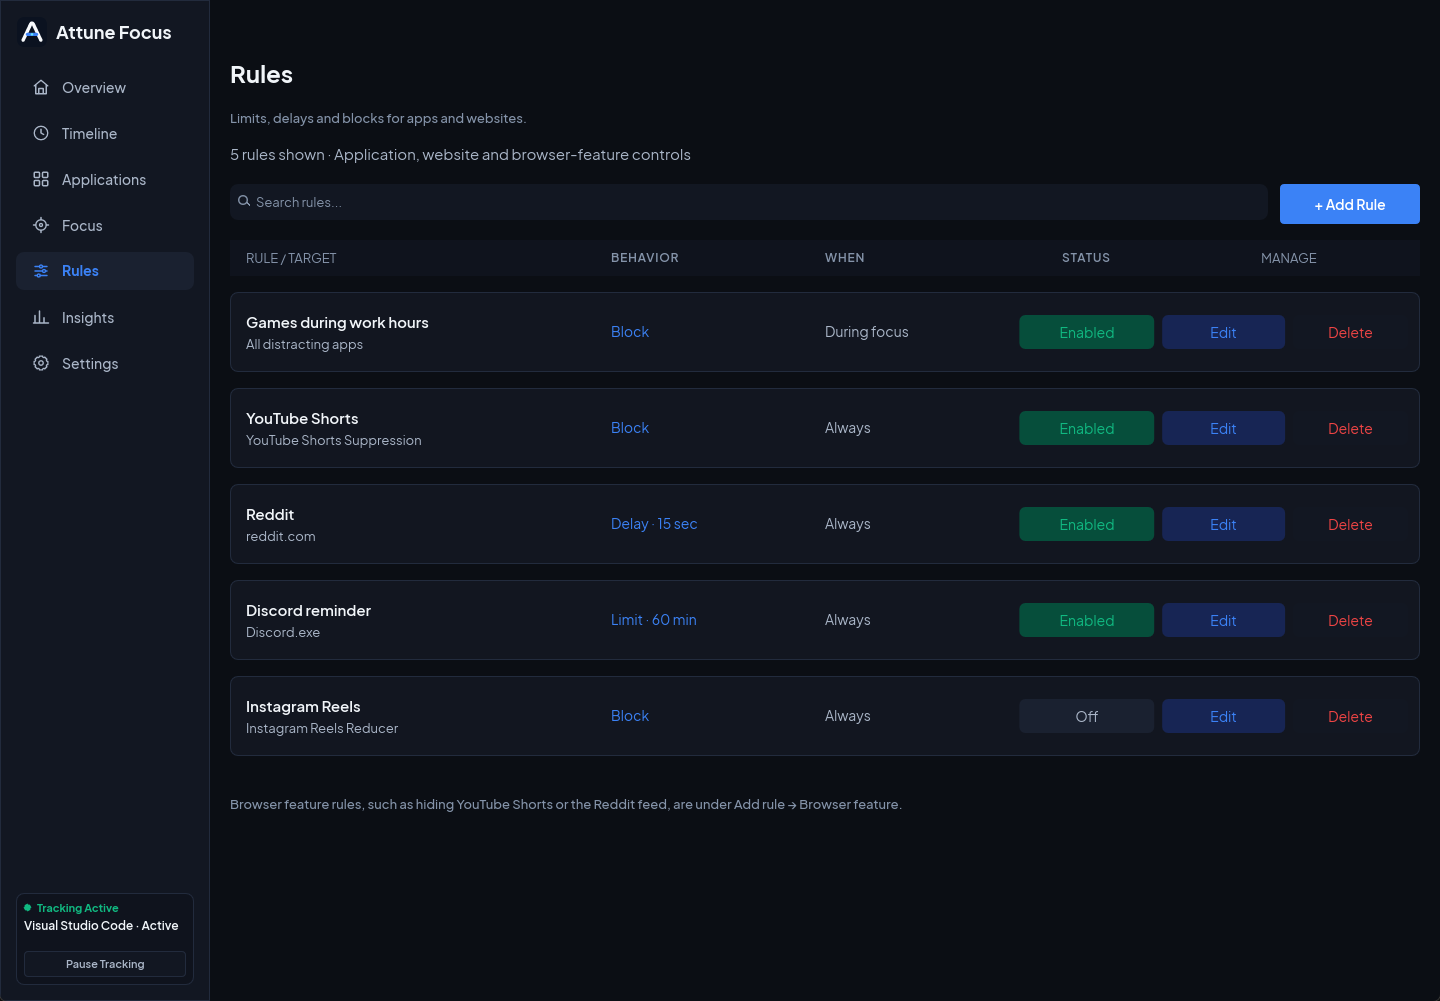Edit the Instagram Reels rule

coord(1223,716)
